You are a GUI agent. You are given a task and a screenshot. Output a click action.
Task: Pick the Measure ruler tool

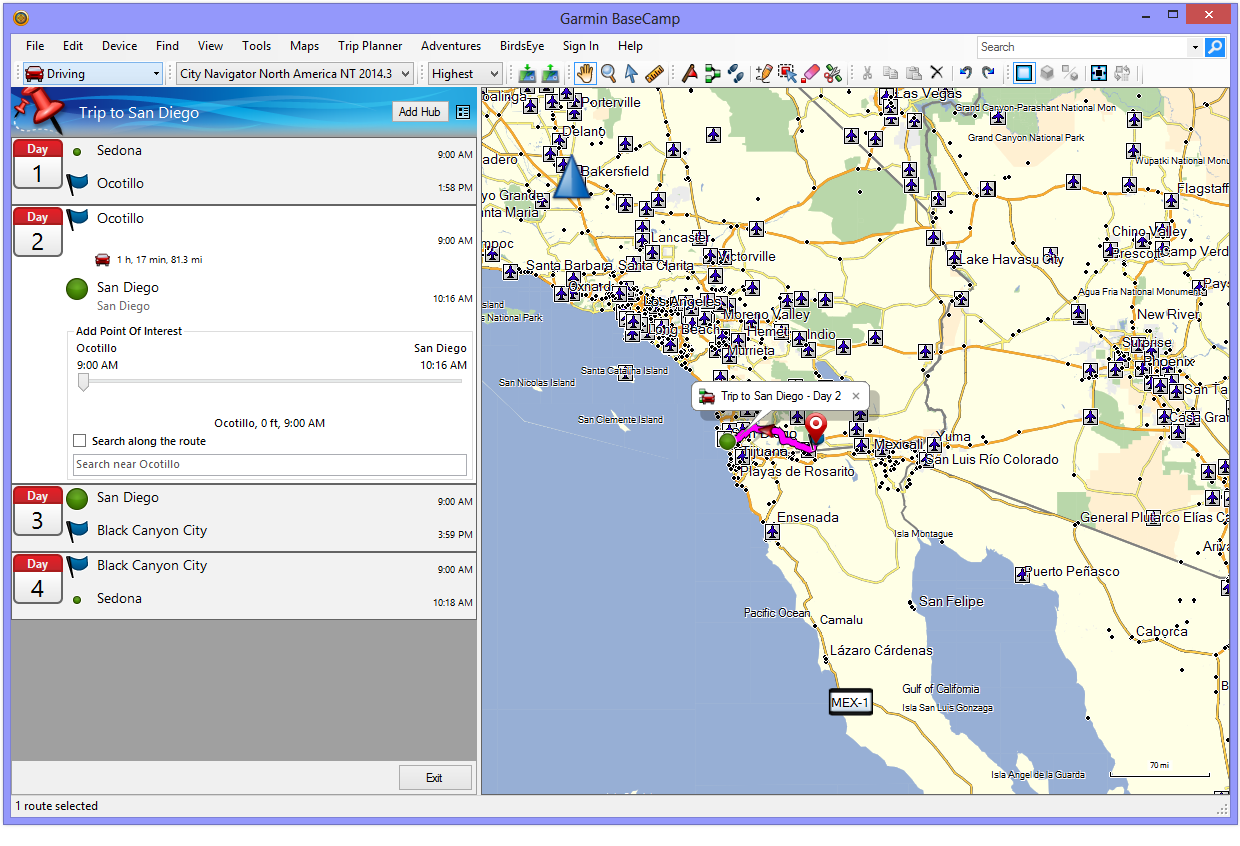tap(655, 73)
